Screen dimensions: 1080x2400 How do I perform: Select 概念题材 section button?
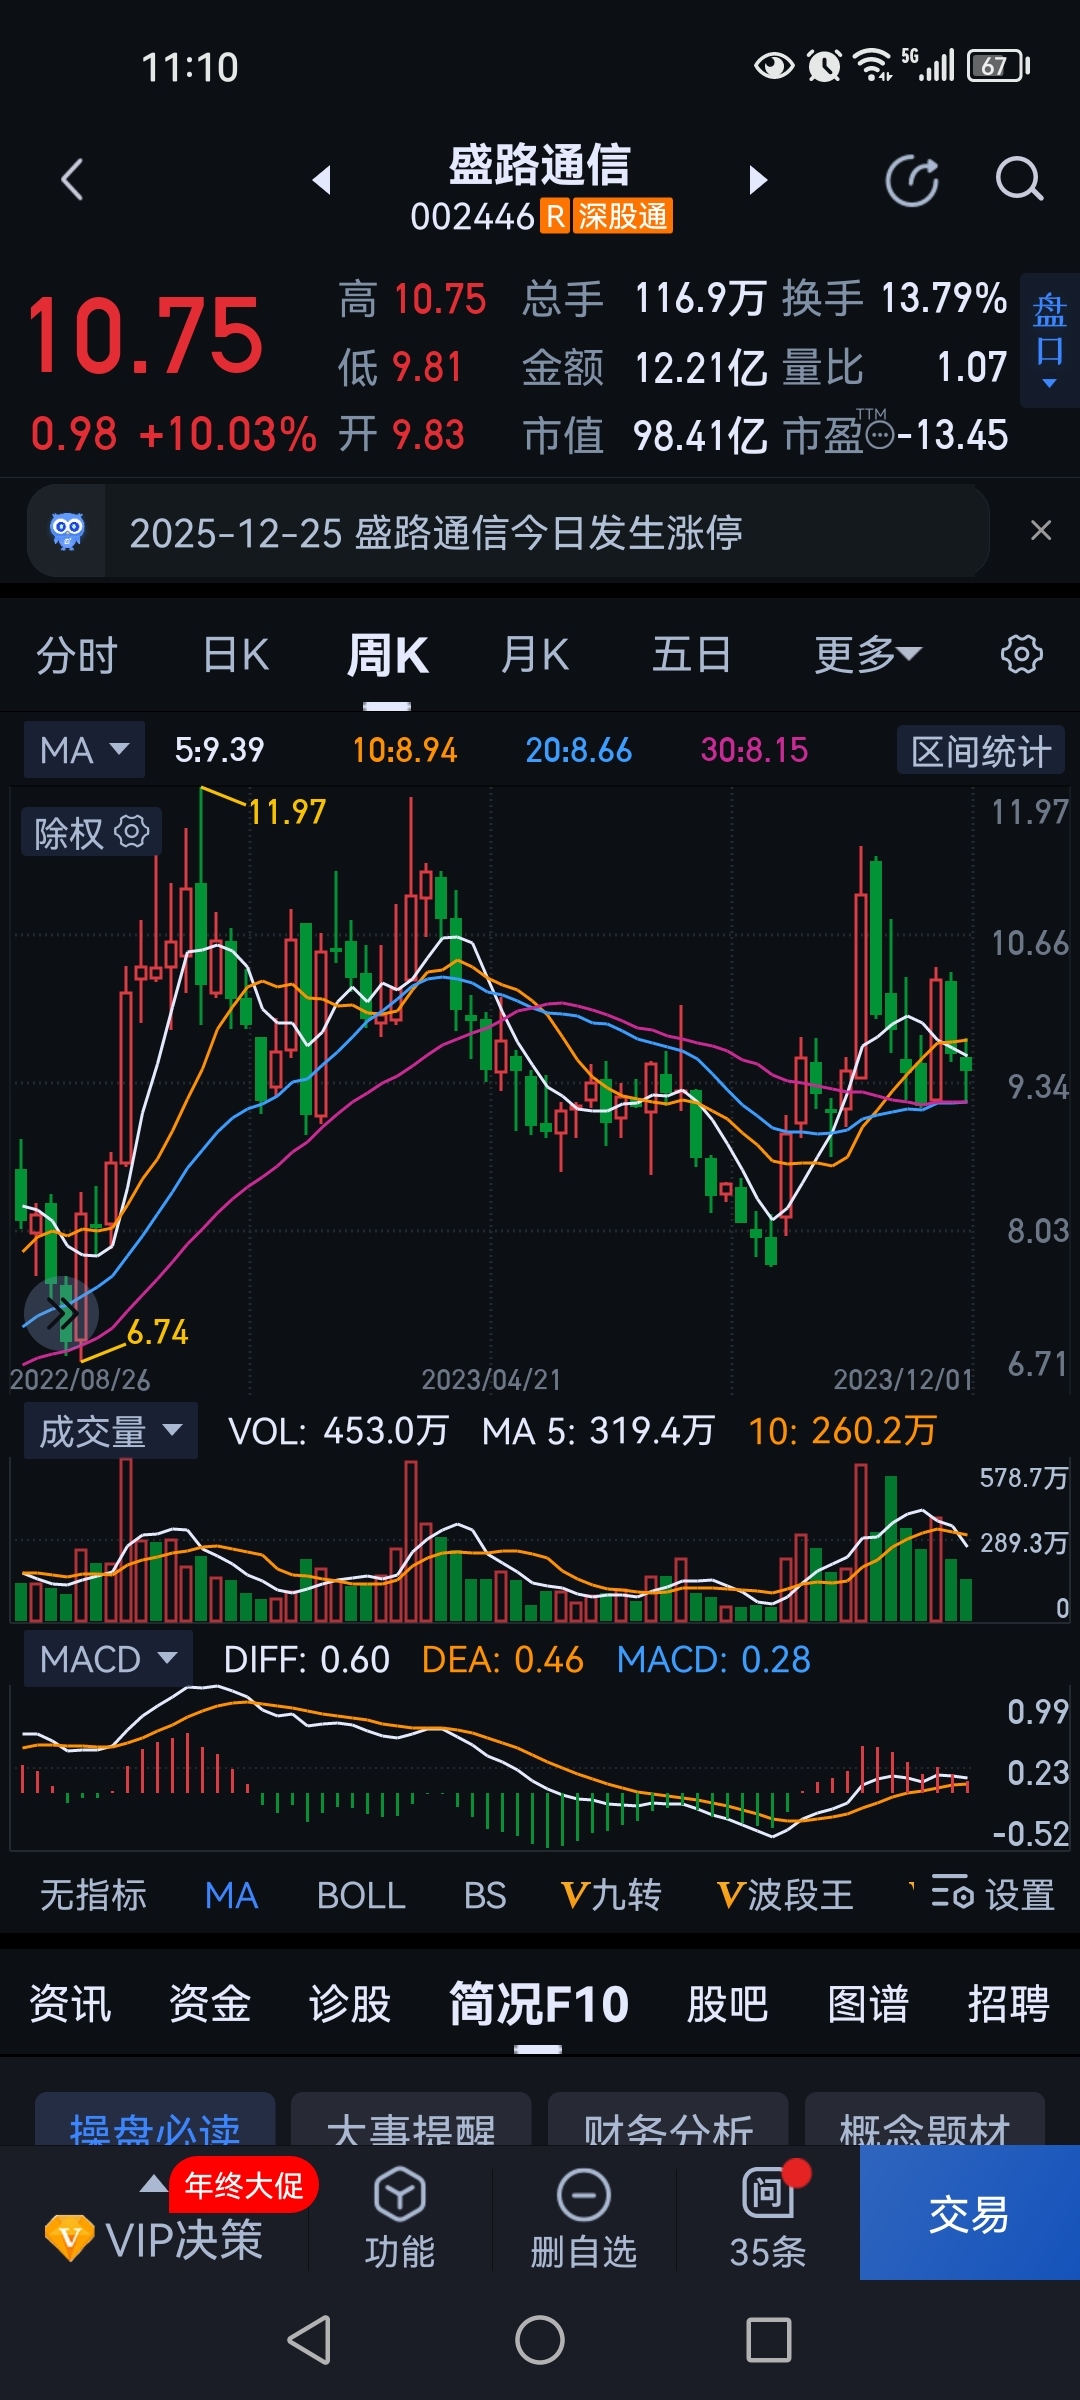pyautogui.click(x=925, y=2119)
